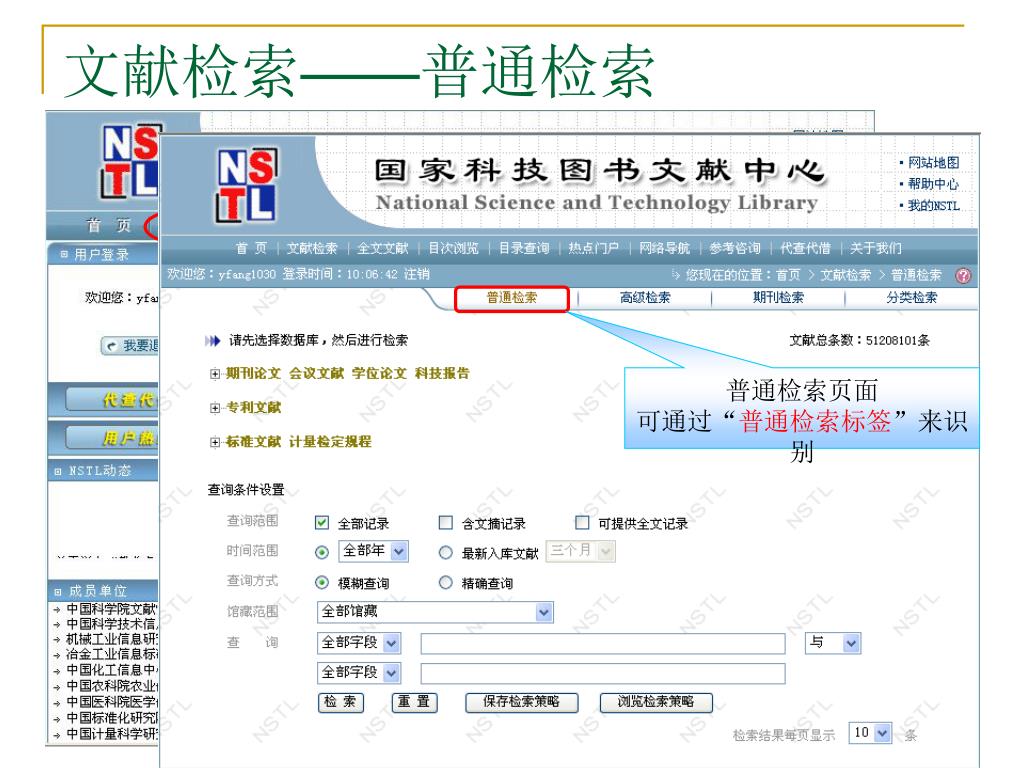This screenshot has width=1024, height=768.
Task: Switch to the 期刊检索 tab
Action: click(778, 298)
